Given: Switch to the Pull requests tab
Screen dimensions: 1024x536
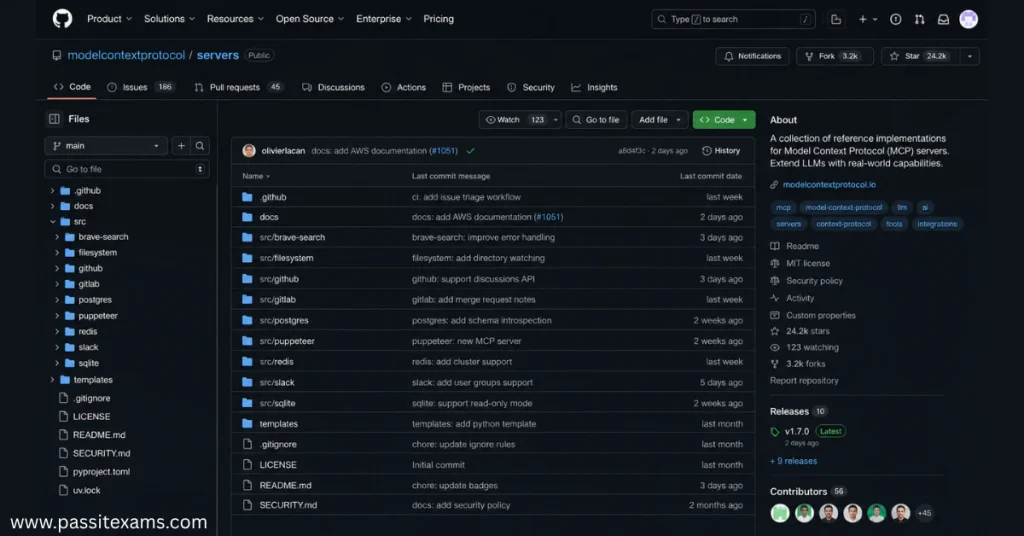Looking at the screenshot, I should [x=238, y=87].
